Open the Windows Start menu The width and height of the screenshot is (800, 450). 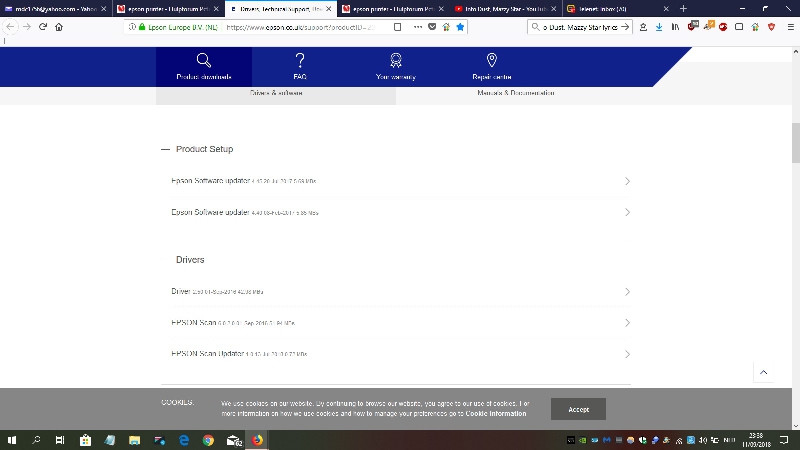click(12, 440)
